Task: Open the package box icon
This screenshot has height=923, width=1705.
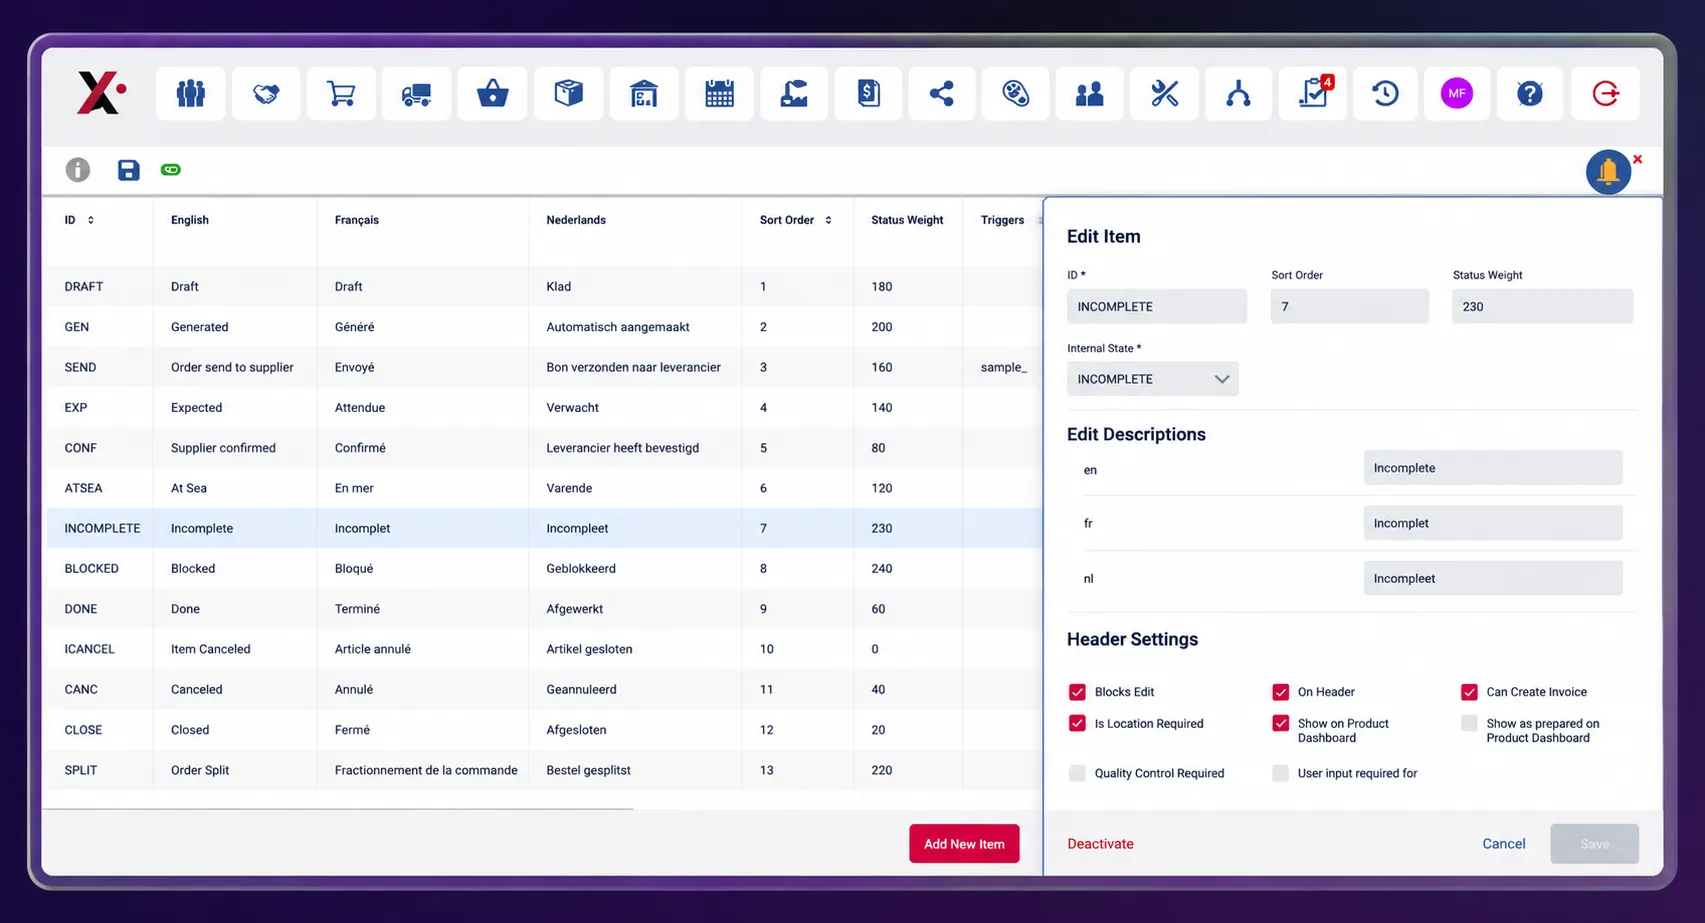Action: (568, 94)
